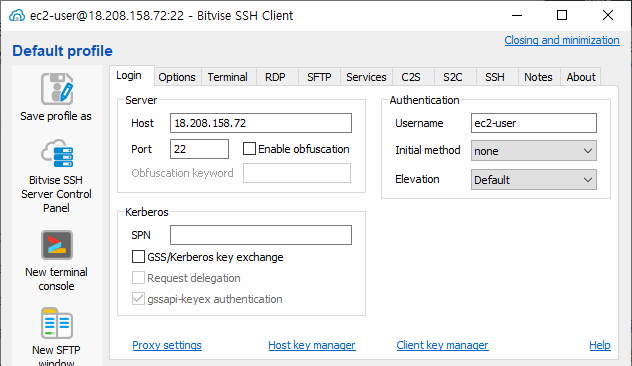This screenshot has height=366, width=632.
Task: Open Proxy settings link
Action: pos(167,345)
